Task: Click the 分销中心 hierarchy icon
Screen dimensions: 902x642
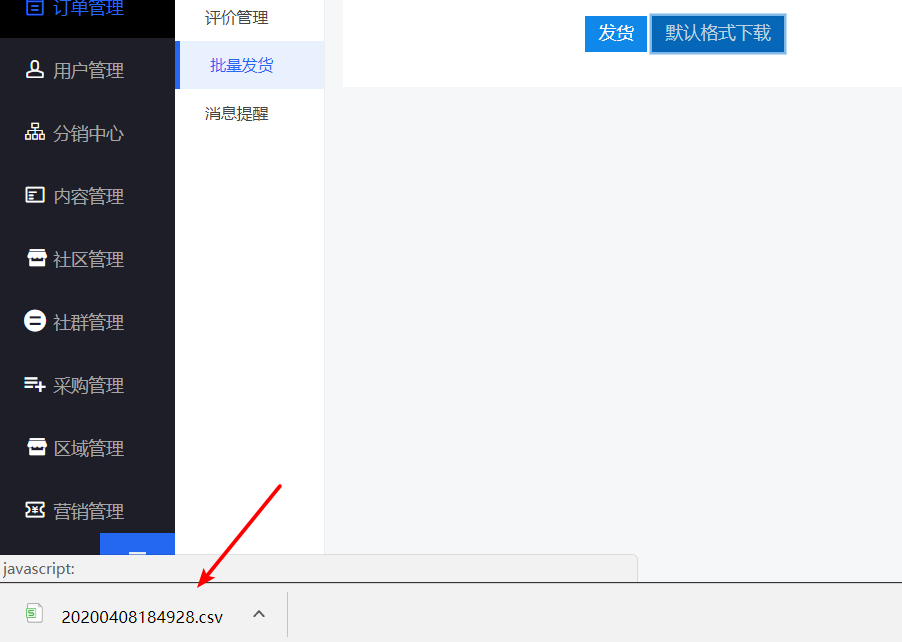Action: pyautogui.click(x=35, y=132)
